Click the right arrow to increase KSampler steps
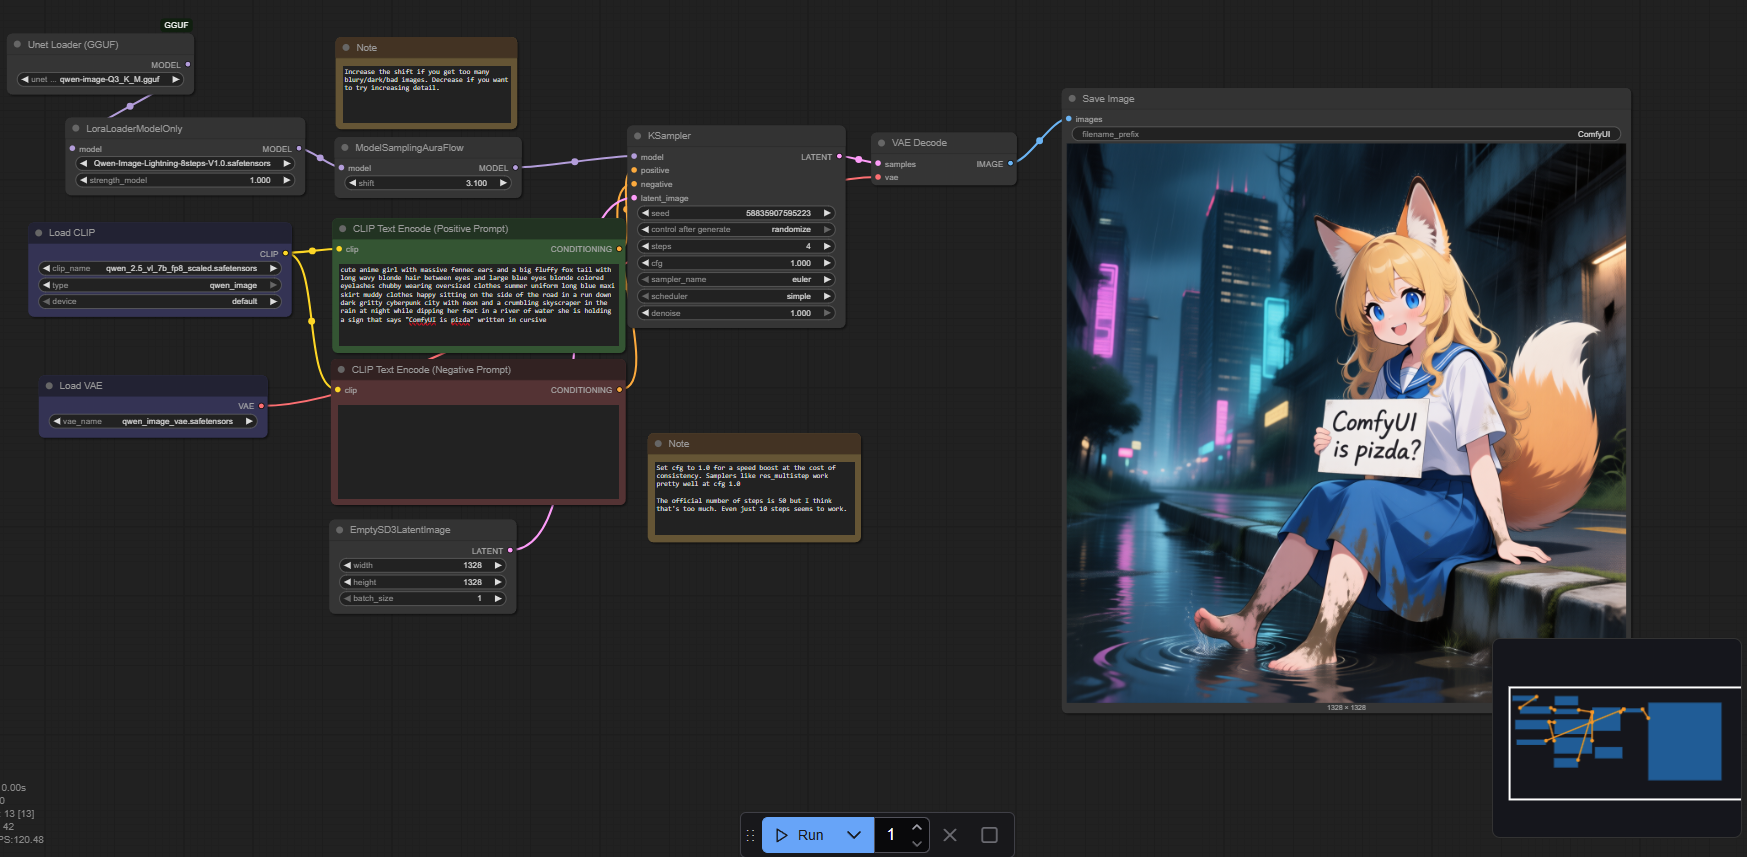Image resolution: width=1747 pixels, height=857 pixels. pos(827,246)
